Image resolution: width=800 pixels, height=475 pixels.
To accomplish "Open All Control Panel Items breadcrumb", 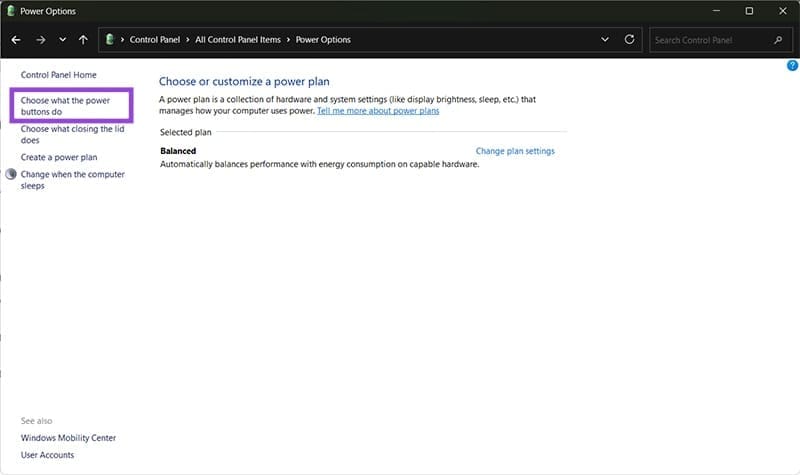I will tap(238, 40).
